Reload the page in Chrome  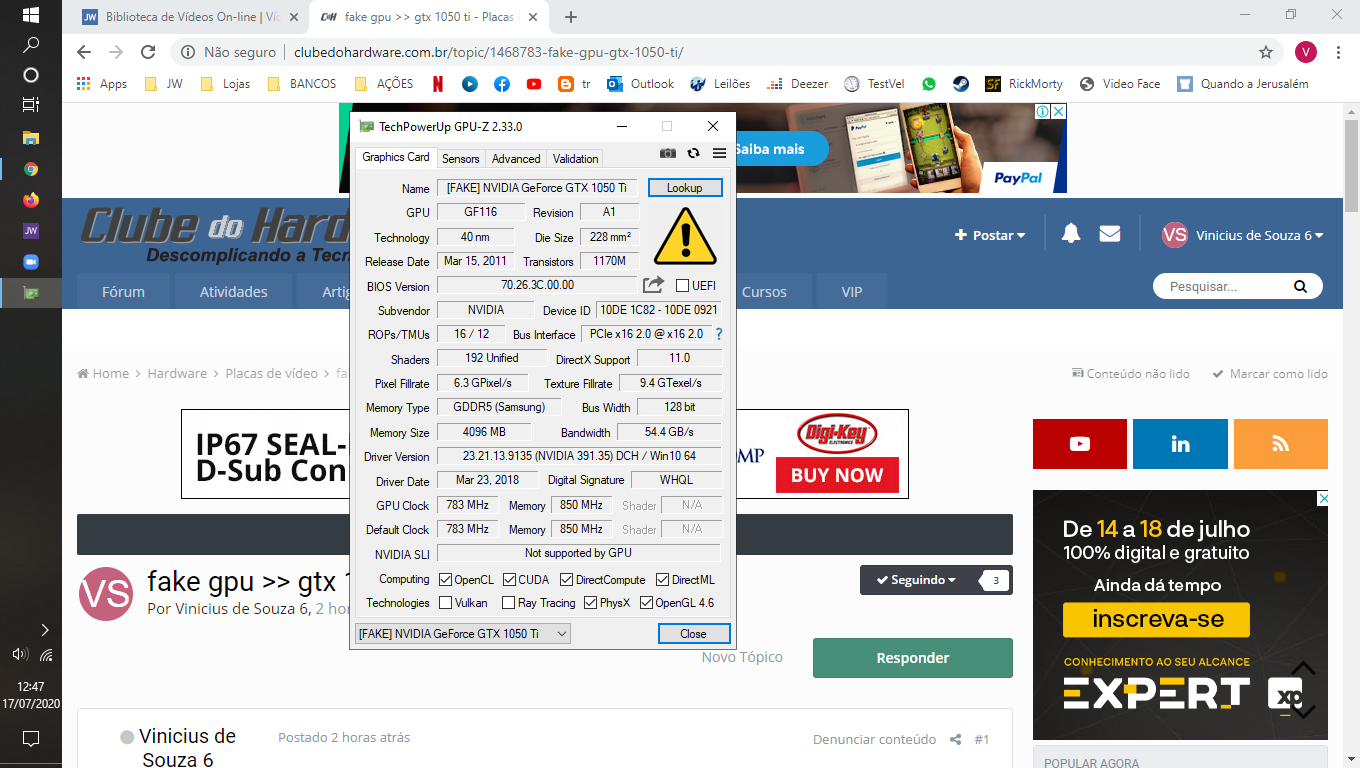[148, 52]
